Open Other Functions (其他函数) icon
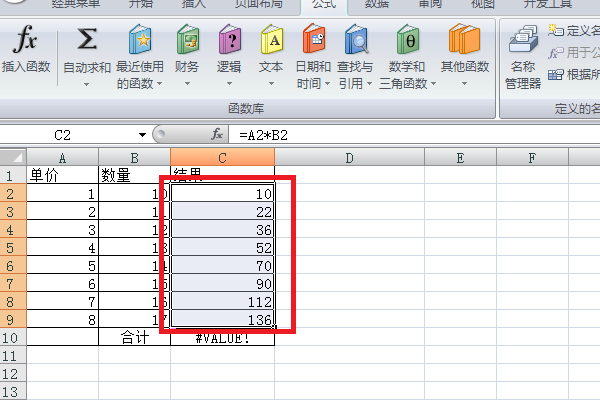The height and width of the screenshot is (400, 600). [x=464, y=39]
